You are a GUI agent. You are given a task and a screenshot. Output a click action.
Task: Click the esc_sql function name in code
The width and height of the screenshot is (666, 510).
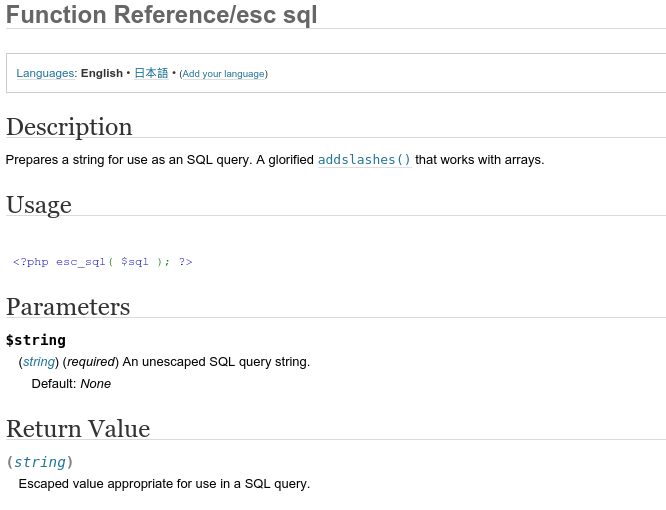(x=81, y=262)
